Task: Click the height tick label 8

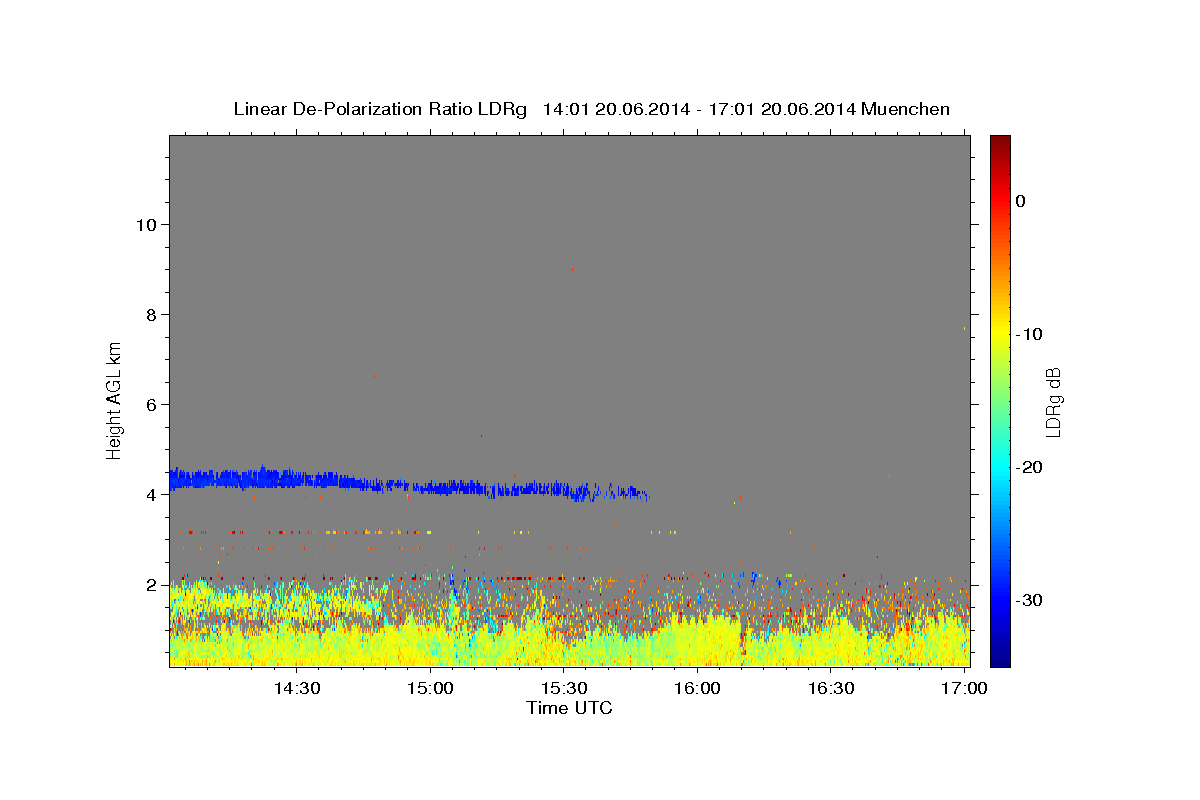Action: 152,314
